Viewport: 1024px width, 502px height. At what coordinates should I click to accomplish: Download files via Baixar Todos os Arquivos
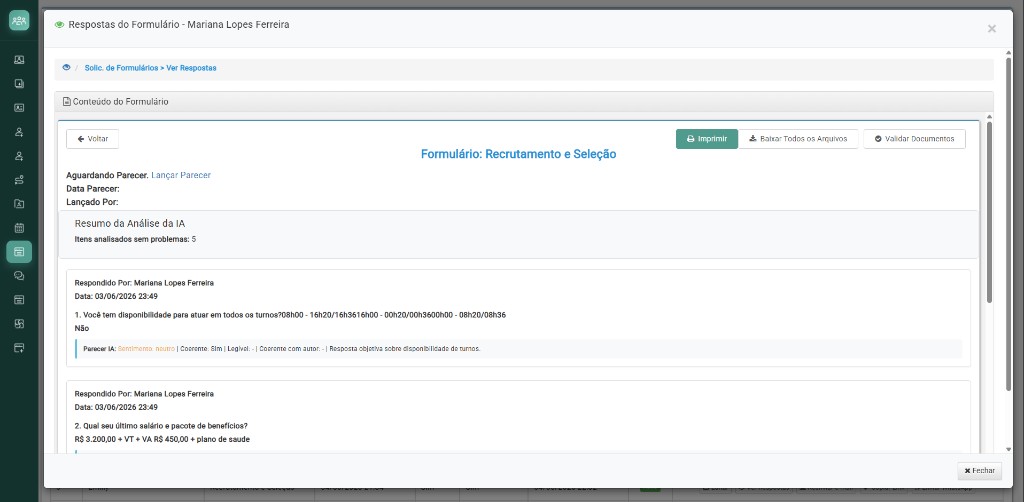[798, 139]
